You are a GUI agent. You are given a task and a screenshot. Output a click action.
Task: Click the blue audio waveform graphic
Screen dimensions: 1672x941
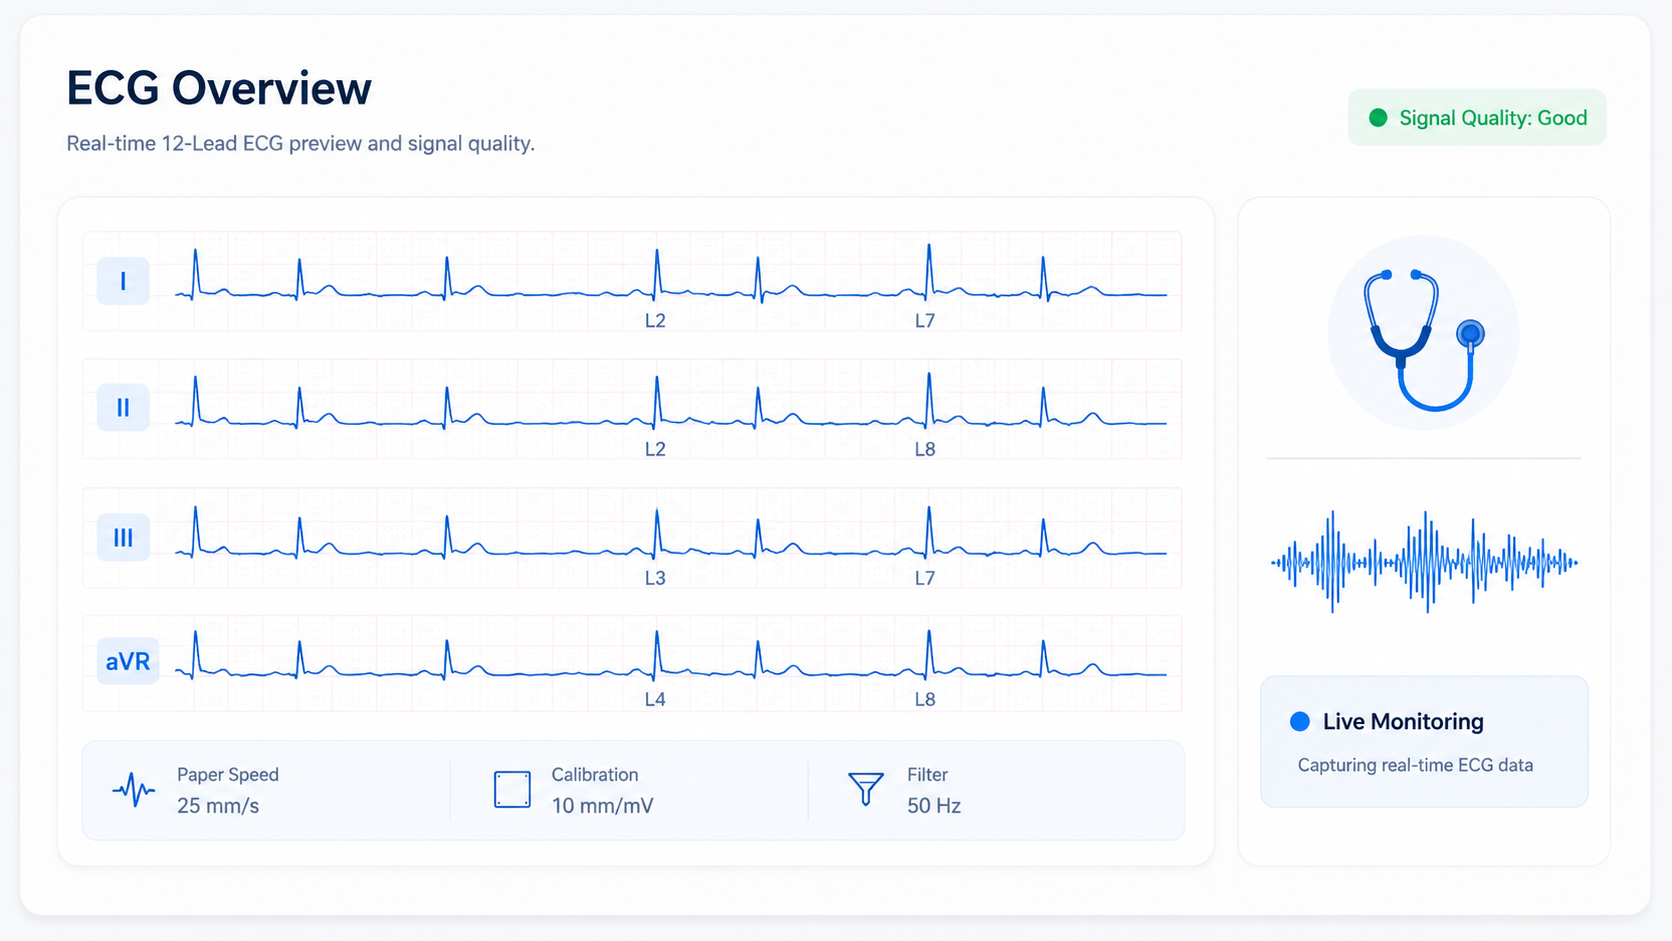click(1424, 562)
